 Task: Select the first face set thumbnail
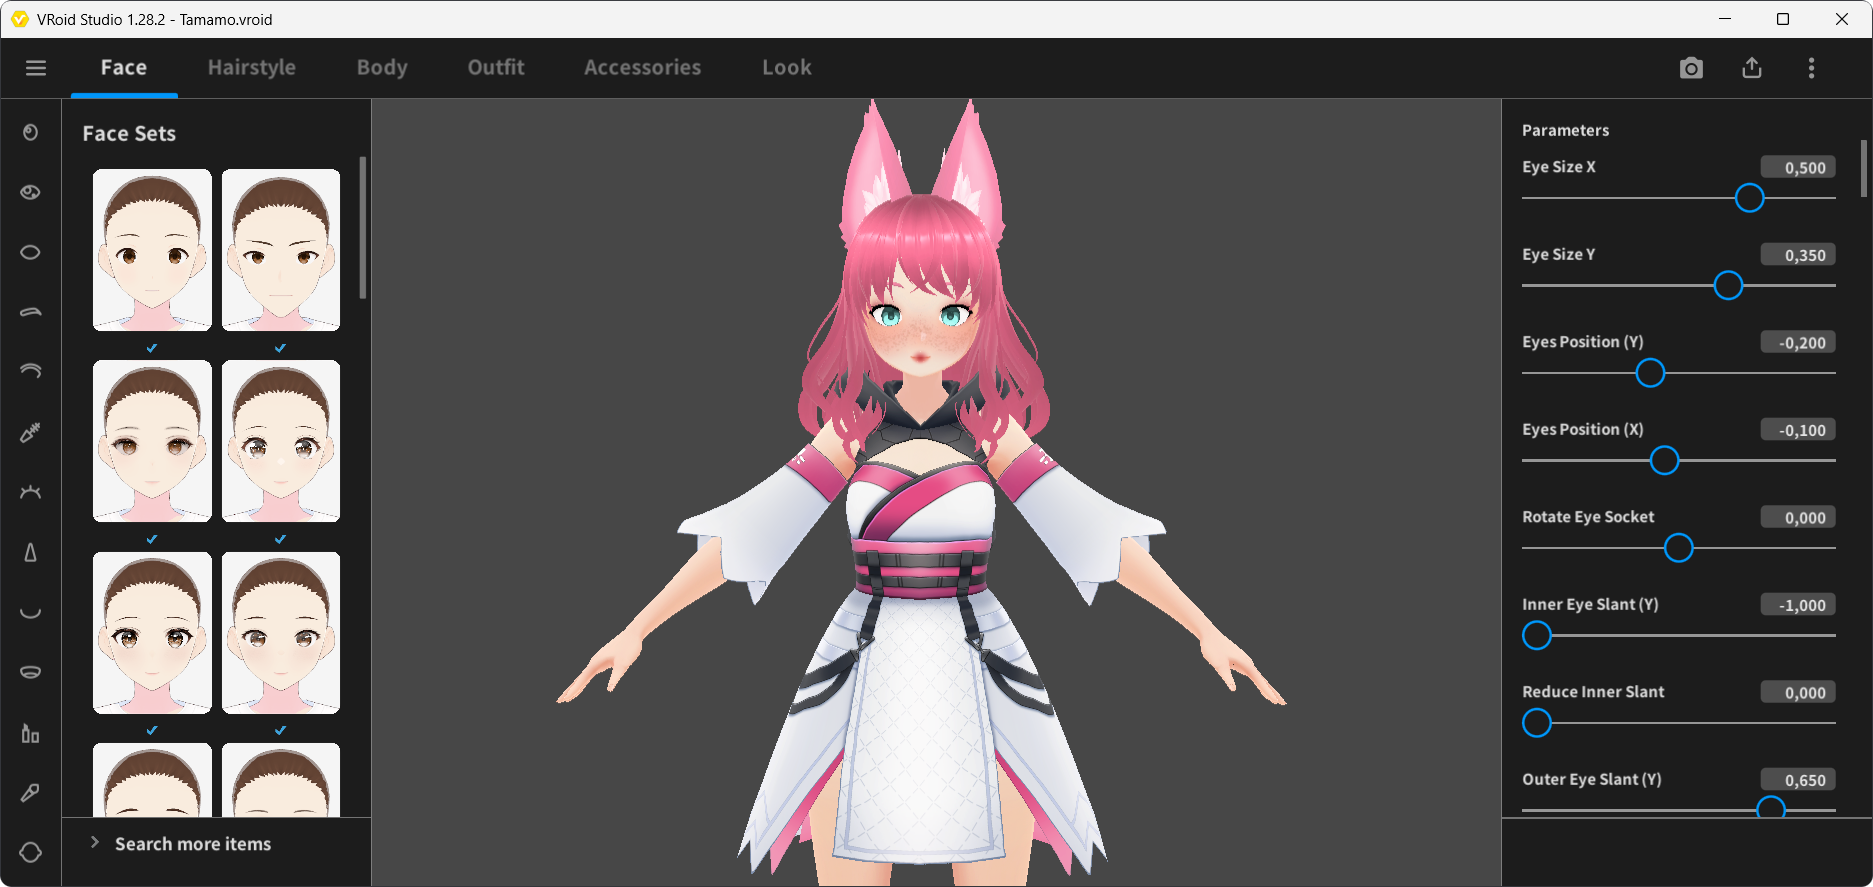[x=152, y=250]
